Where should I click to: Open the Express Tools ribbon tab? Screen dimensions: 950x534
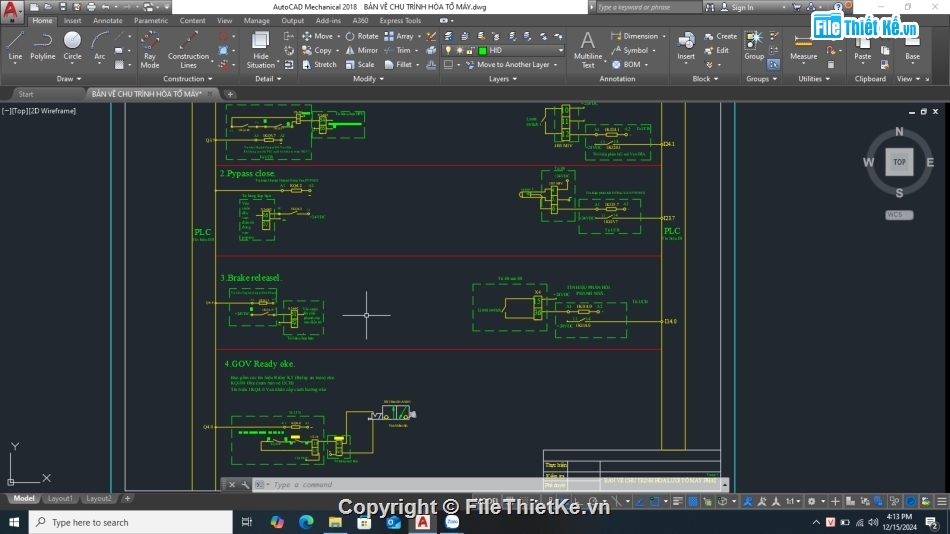point(400,21)
